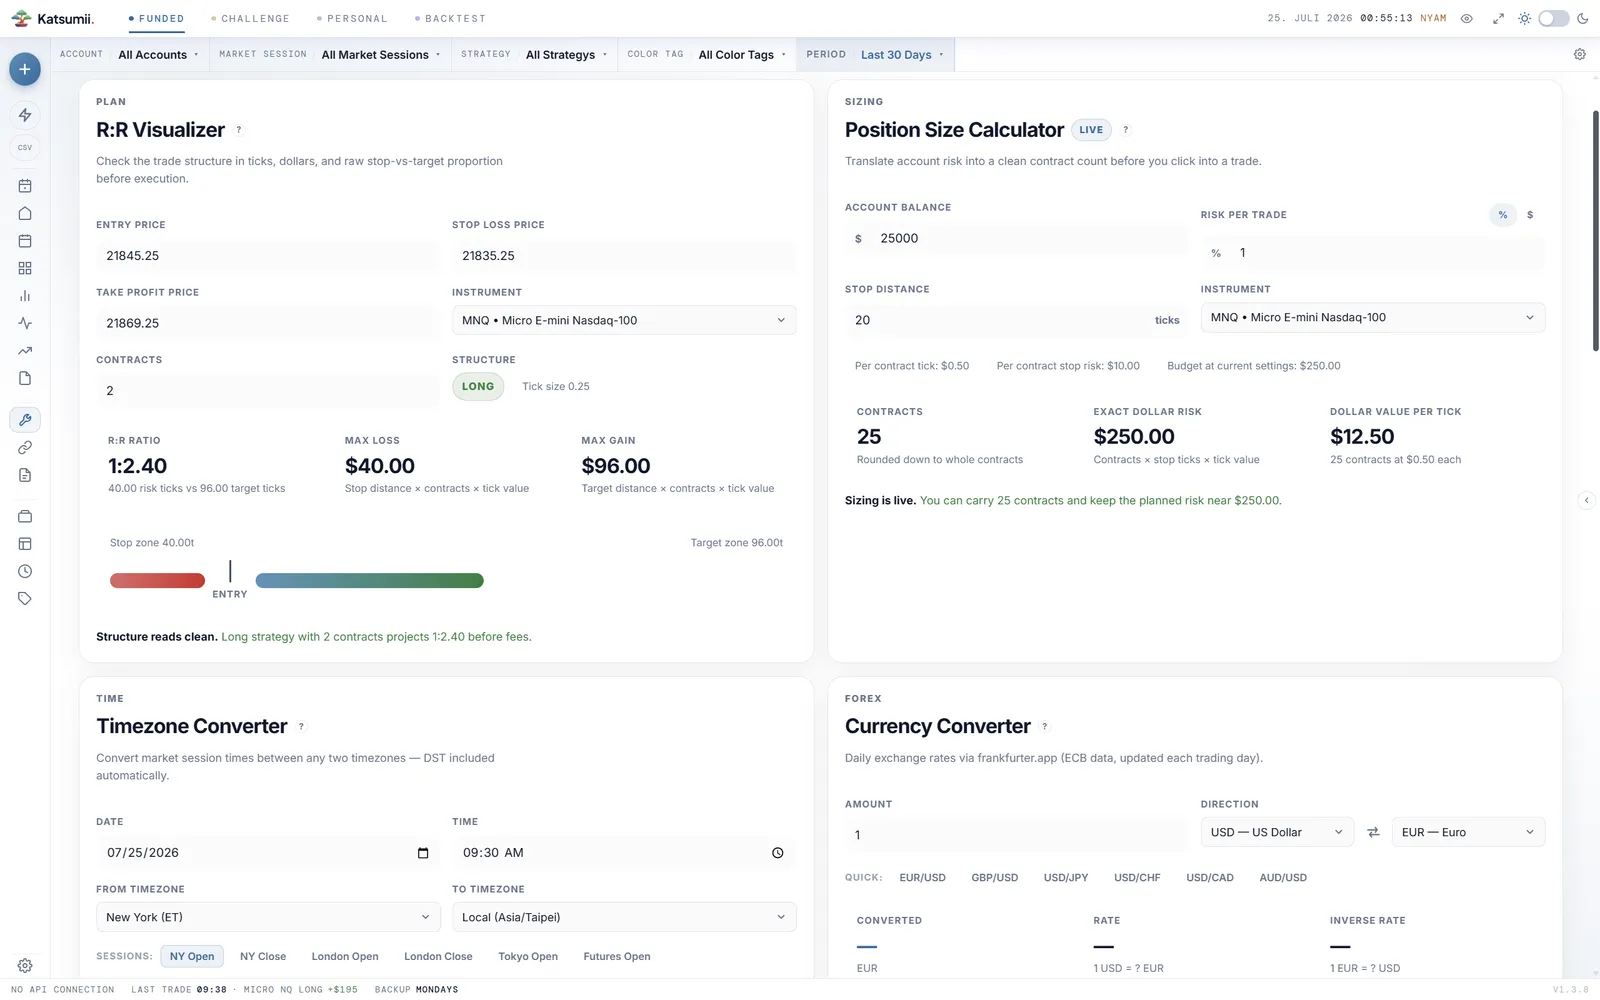Viewport: 1600px width, 1000px height.
Task: Switch to the Funded tab
Action: click(x=156, y=18)
